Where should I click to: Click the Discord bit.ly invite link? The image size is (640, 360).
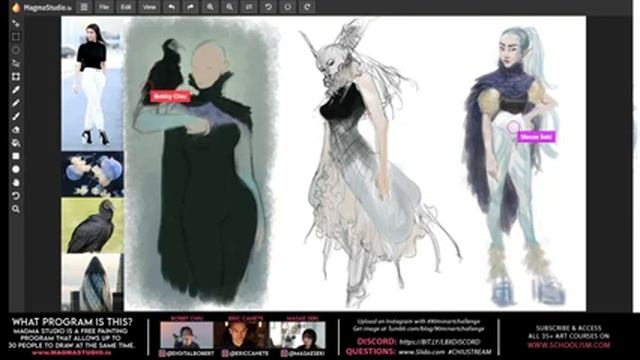(x=440, y=342)
